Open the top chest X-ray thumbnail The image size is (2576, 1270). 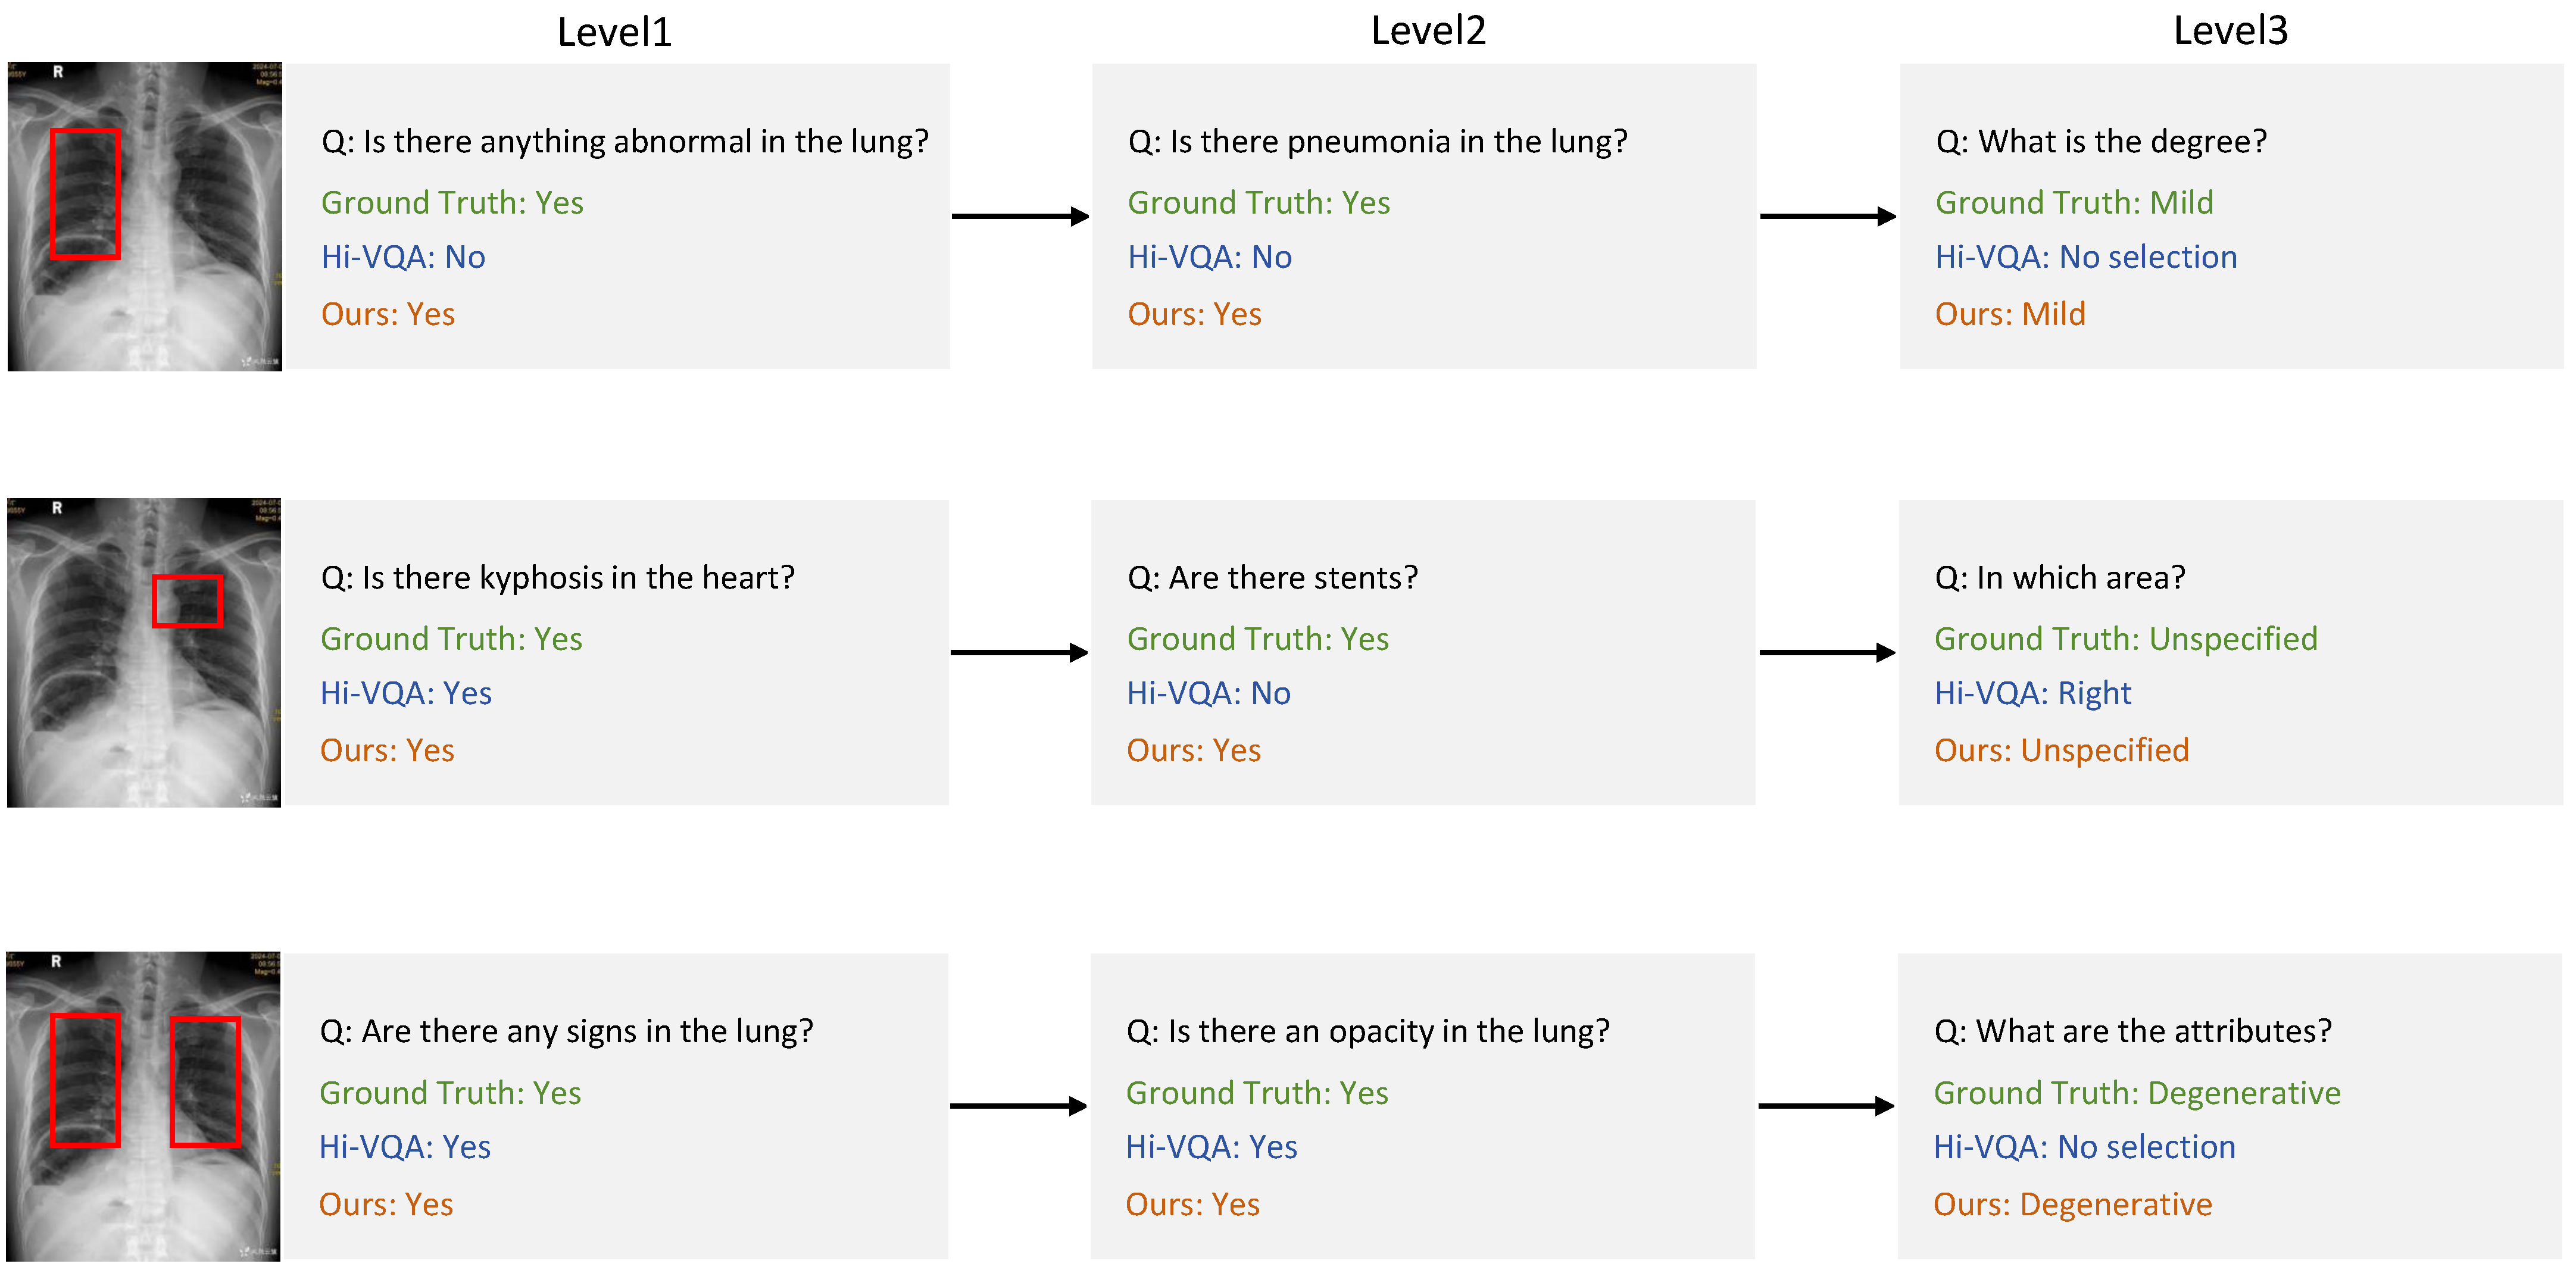coord(145,216)
